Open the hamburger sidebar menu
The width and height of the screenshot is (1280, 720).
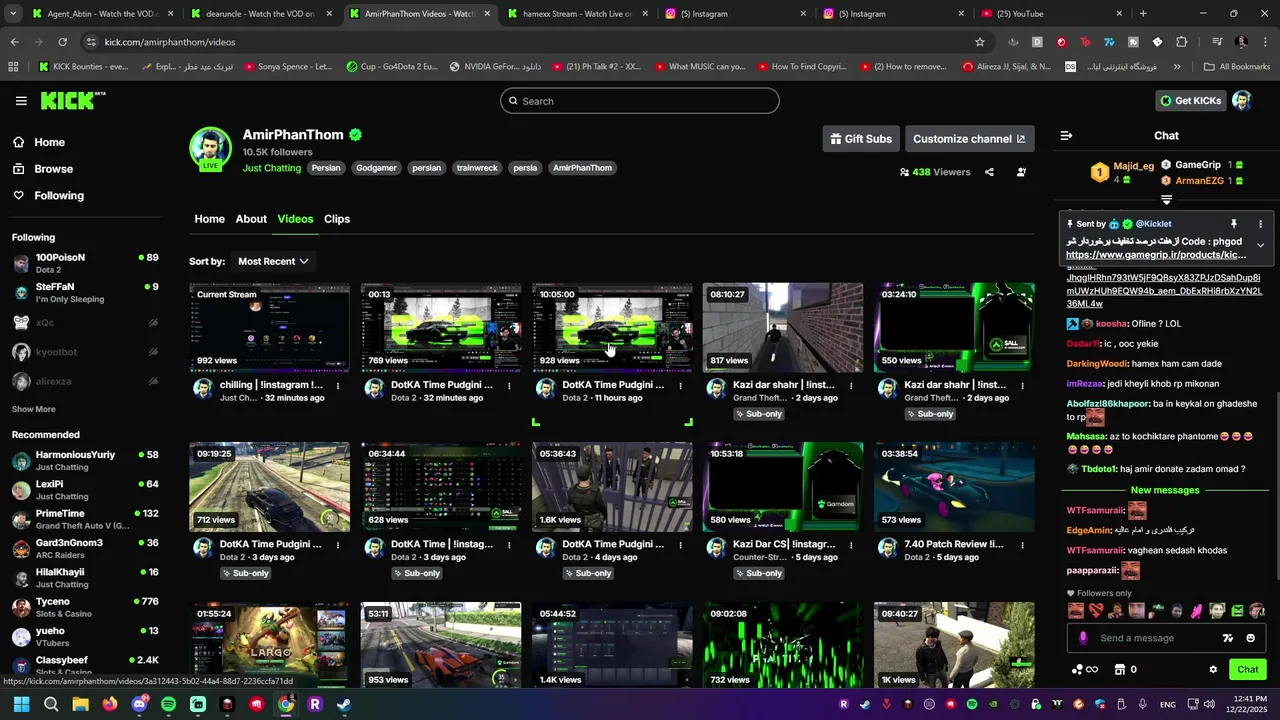(x=21, y=101)
